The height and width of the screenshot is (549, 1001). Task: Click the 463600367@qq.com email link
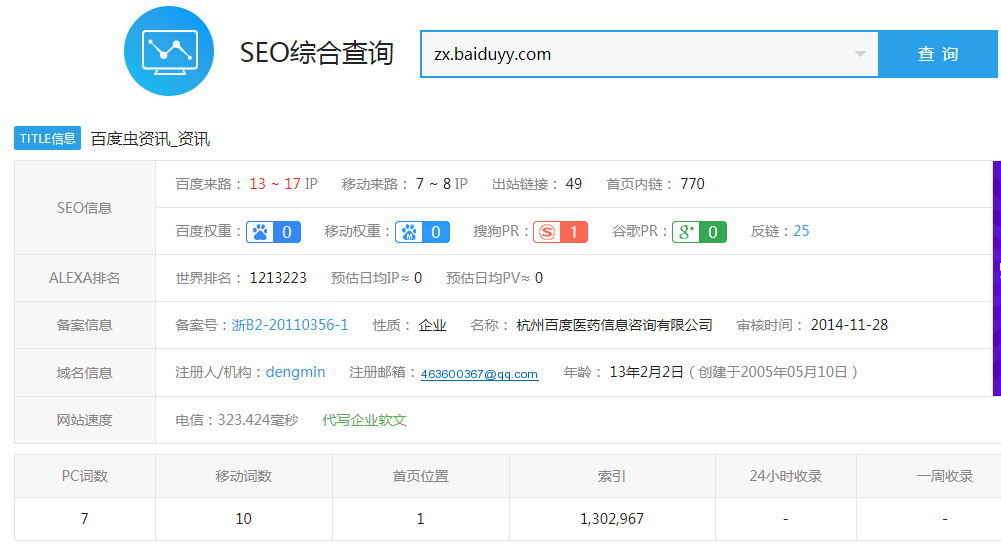[479, 374]
